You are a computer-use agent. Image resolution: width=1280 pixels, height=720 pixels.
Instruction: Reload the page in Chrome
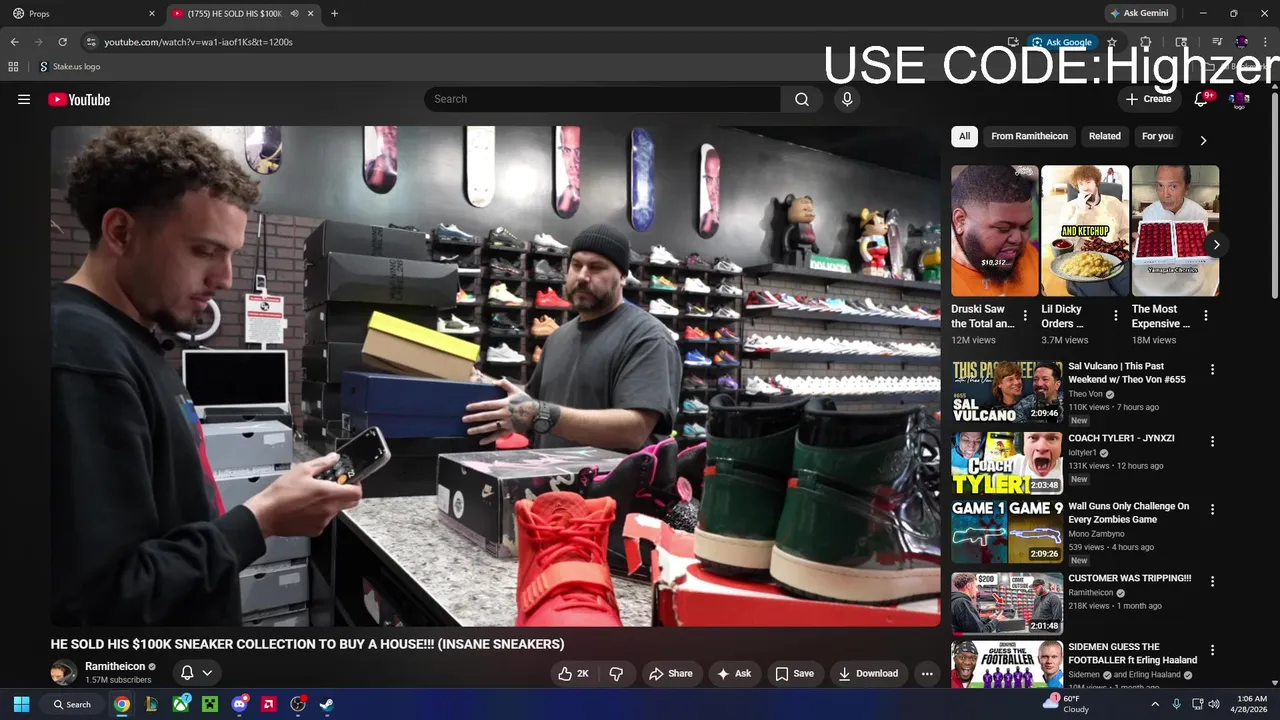pos(62,42)
